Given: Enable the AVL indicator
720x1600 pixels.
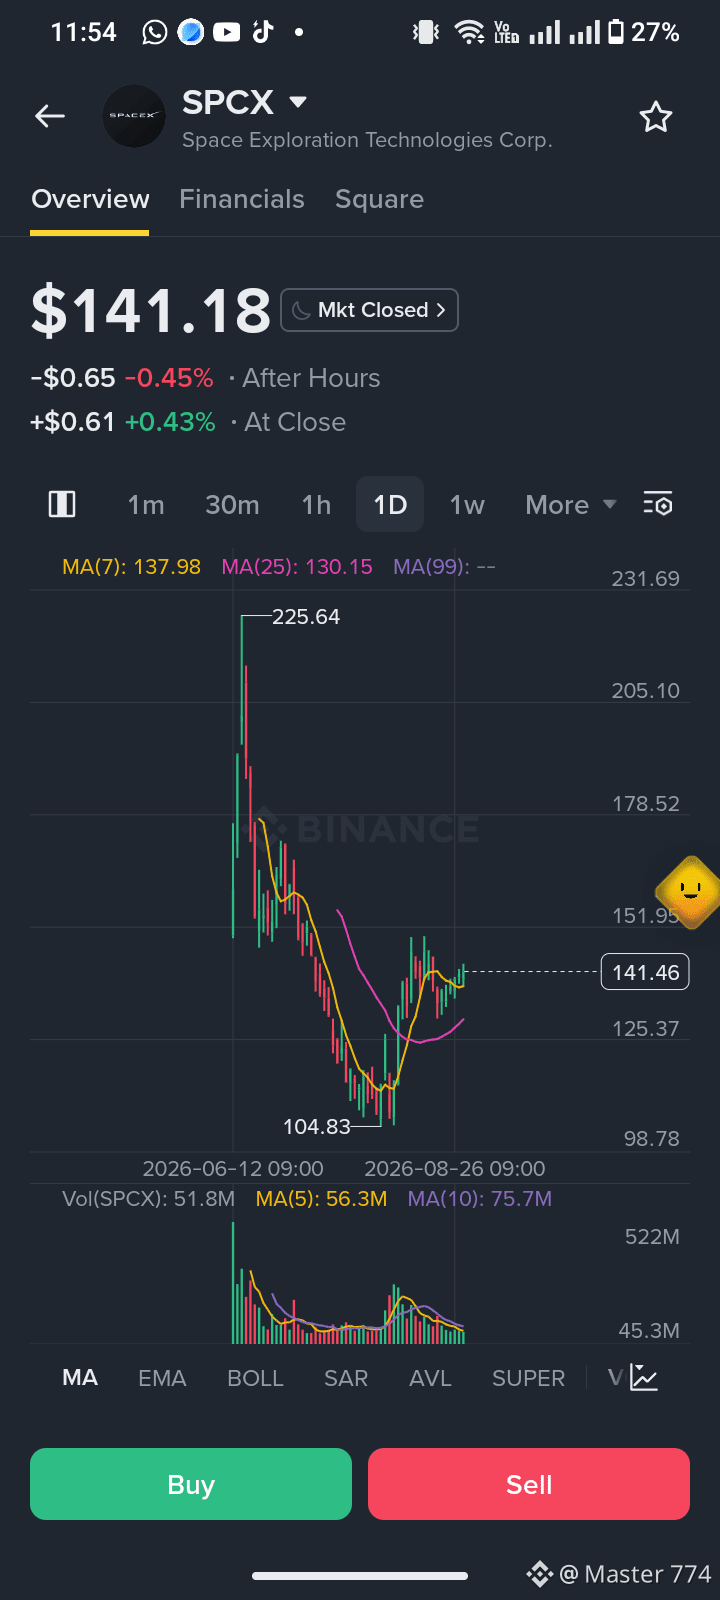Looking at the screenshot, I should pos(430,1378).
